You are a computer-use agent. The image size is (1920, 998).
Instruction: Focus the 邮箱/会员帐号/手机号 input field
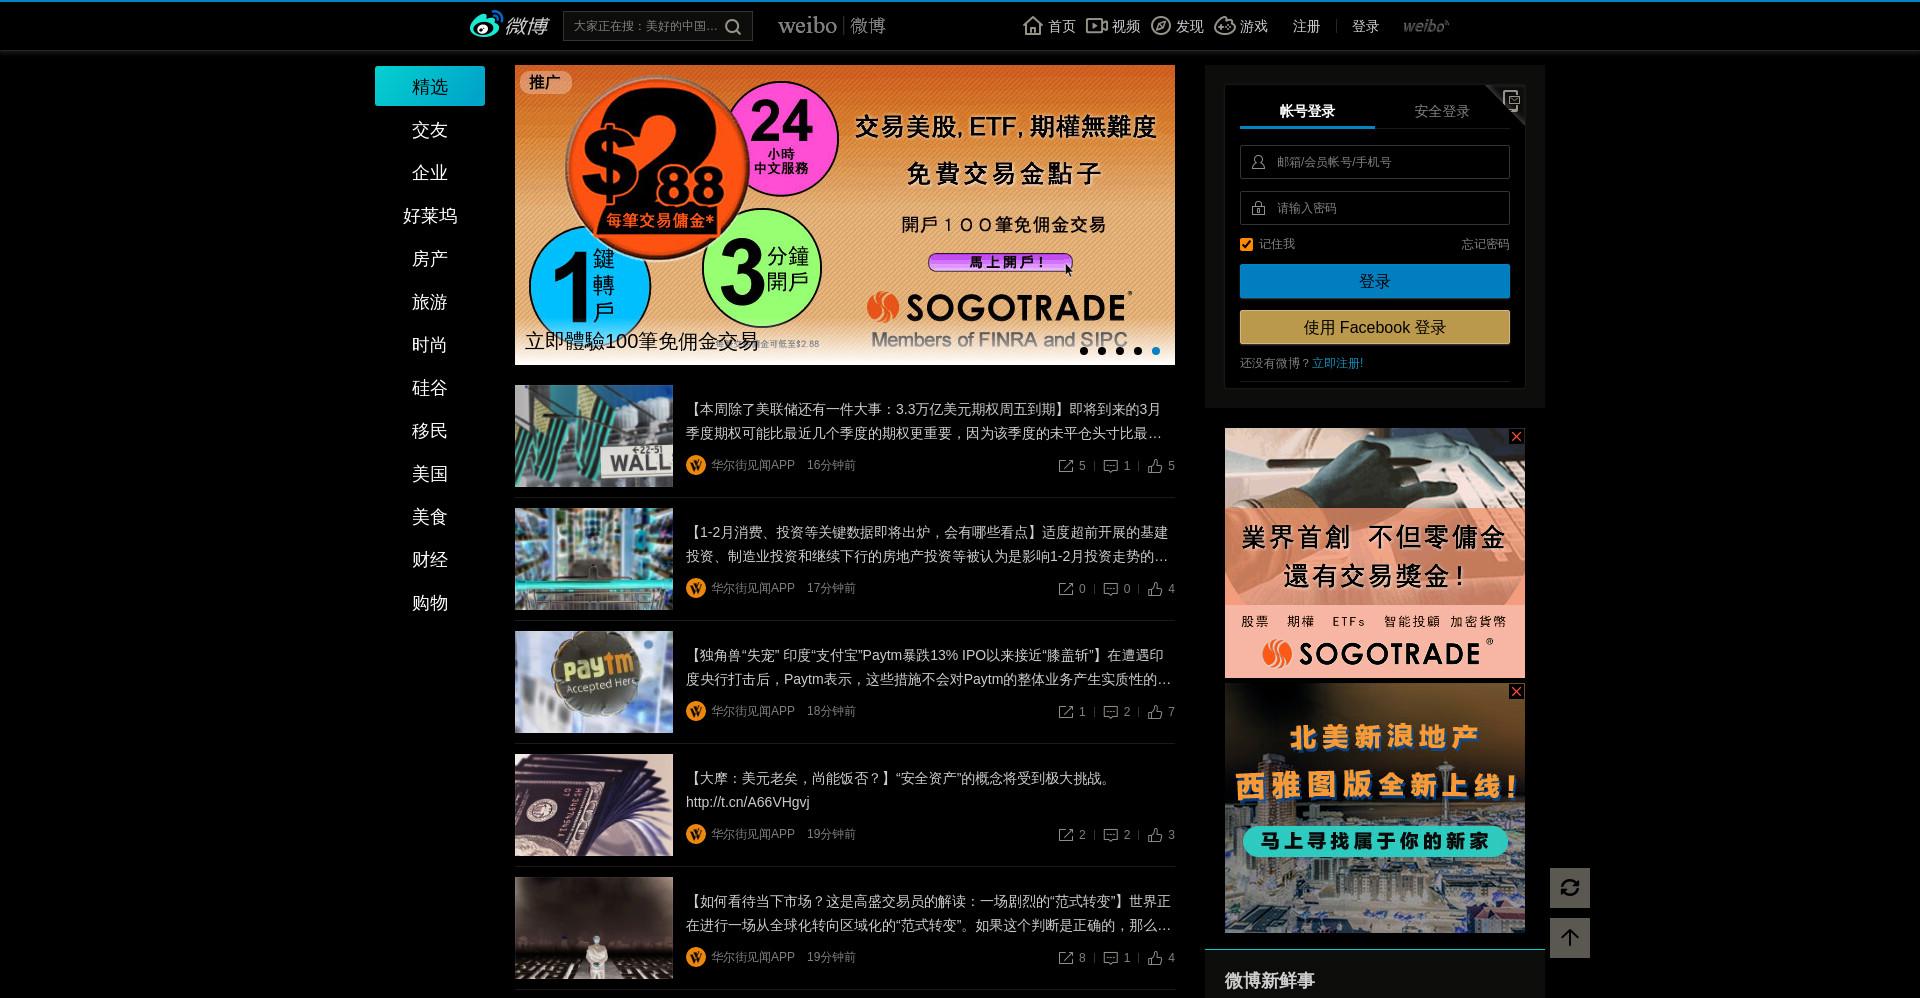(x=1375, y=162)
